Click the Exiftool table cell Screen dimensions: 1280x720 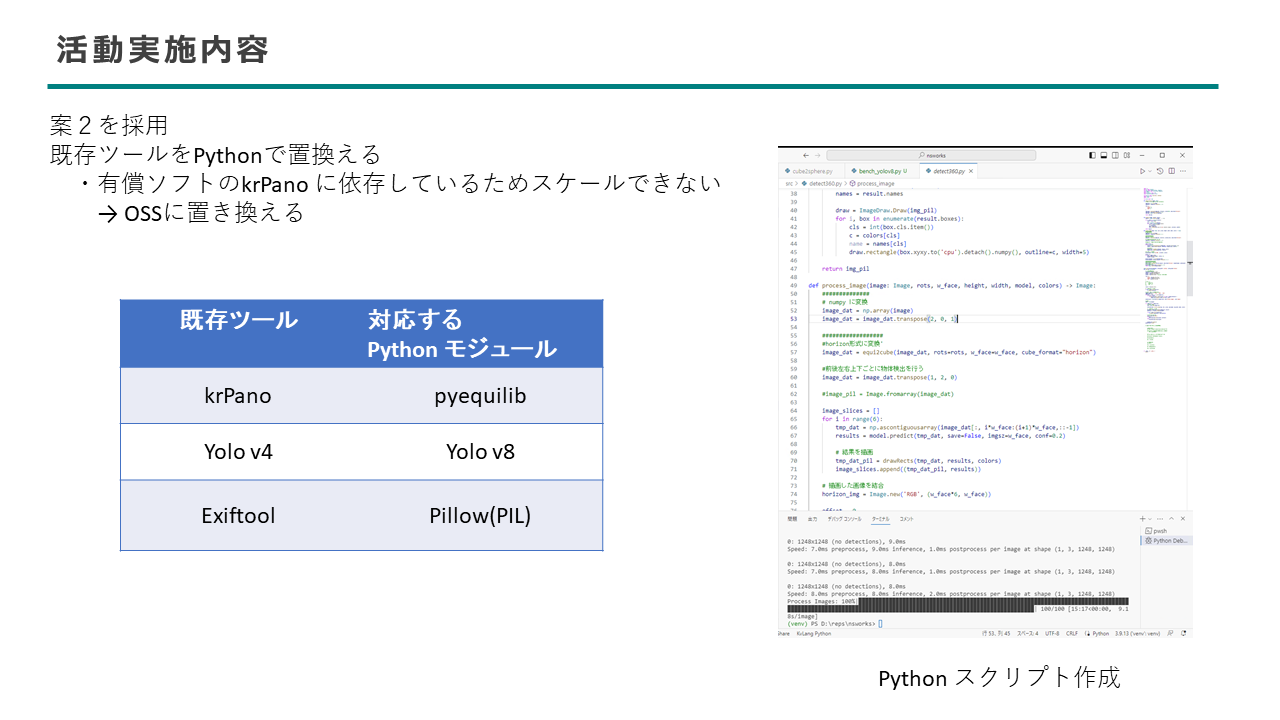238,516
